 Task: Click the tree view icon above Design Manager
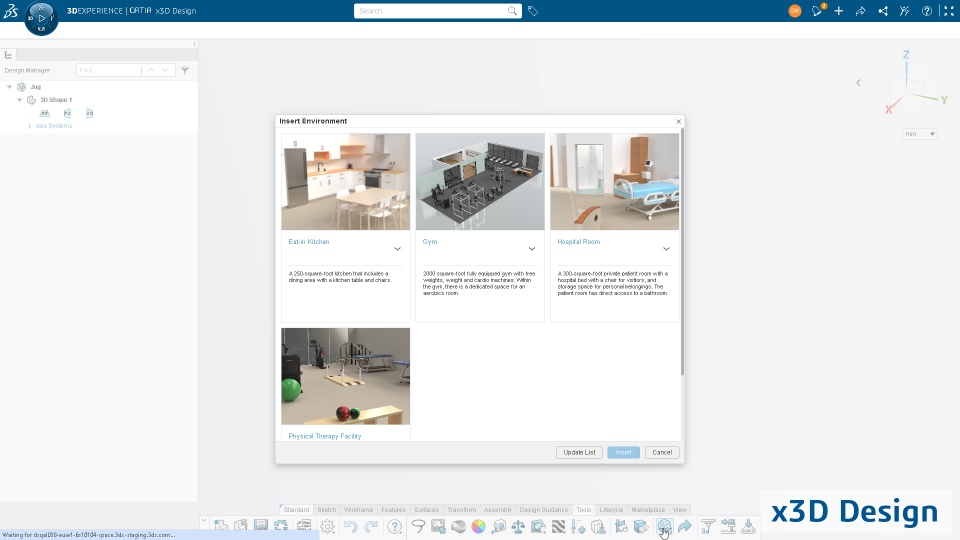[x=9, y=55]
